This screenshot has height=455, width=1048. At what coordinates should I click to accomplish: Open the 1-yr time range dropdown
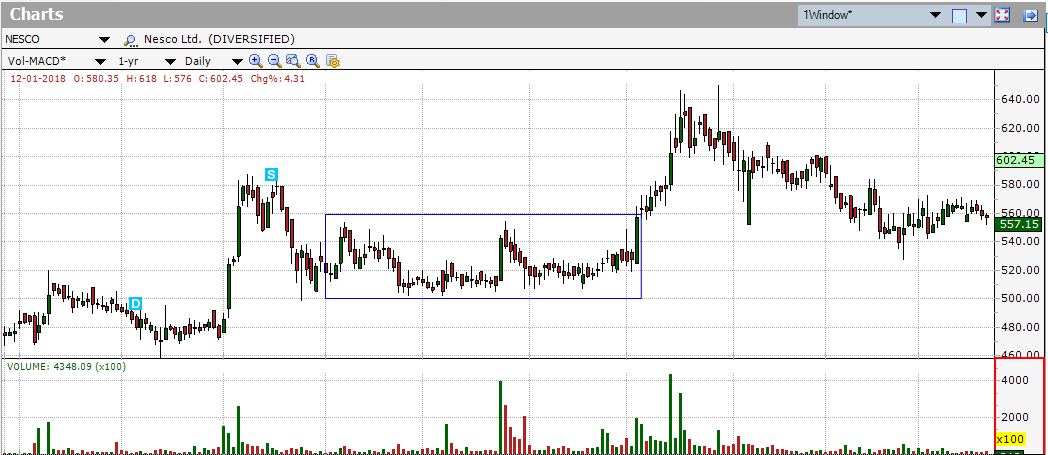click(157, 61)
